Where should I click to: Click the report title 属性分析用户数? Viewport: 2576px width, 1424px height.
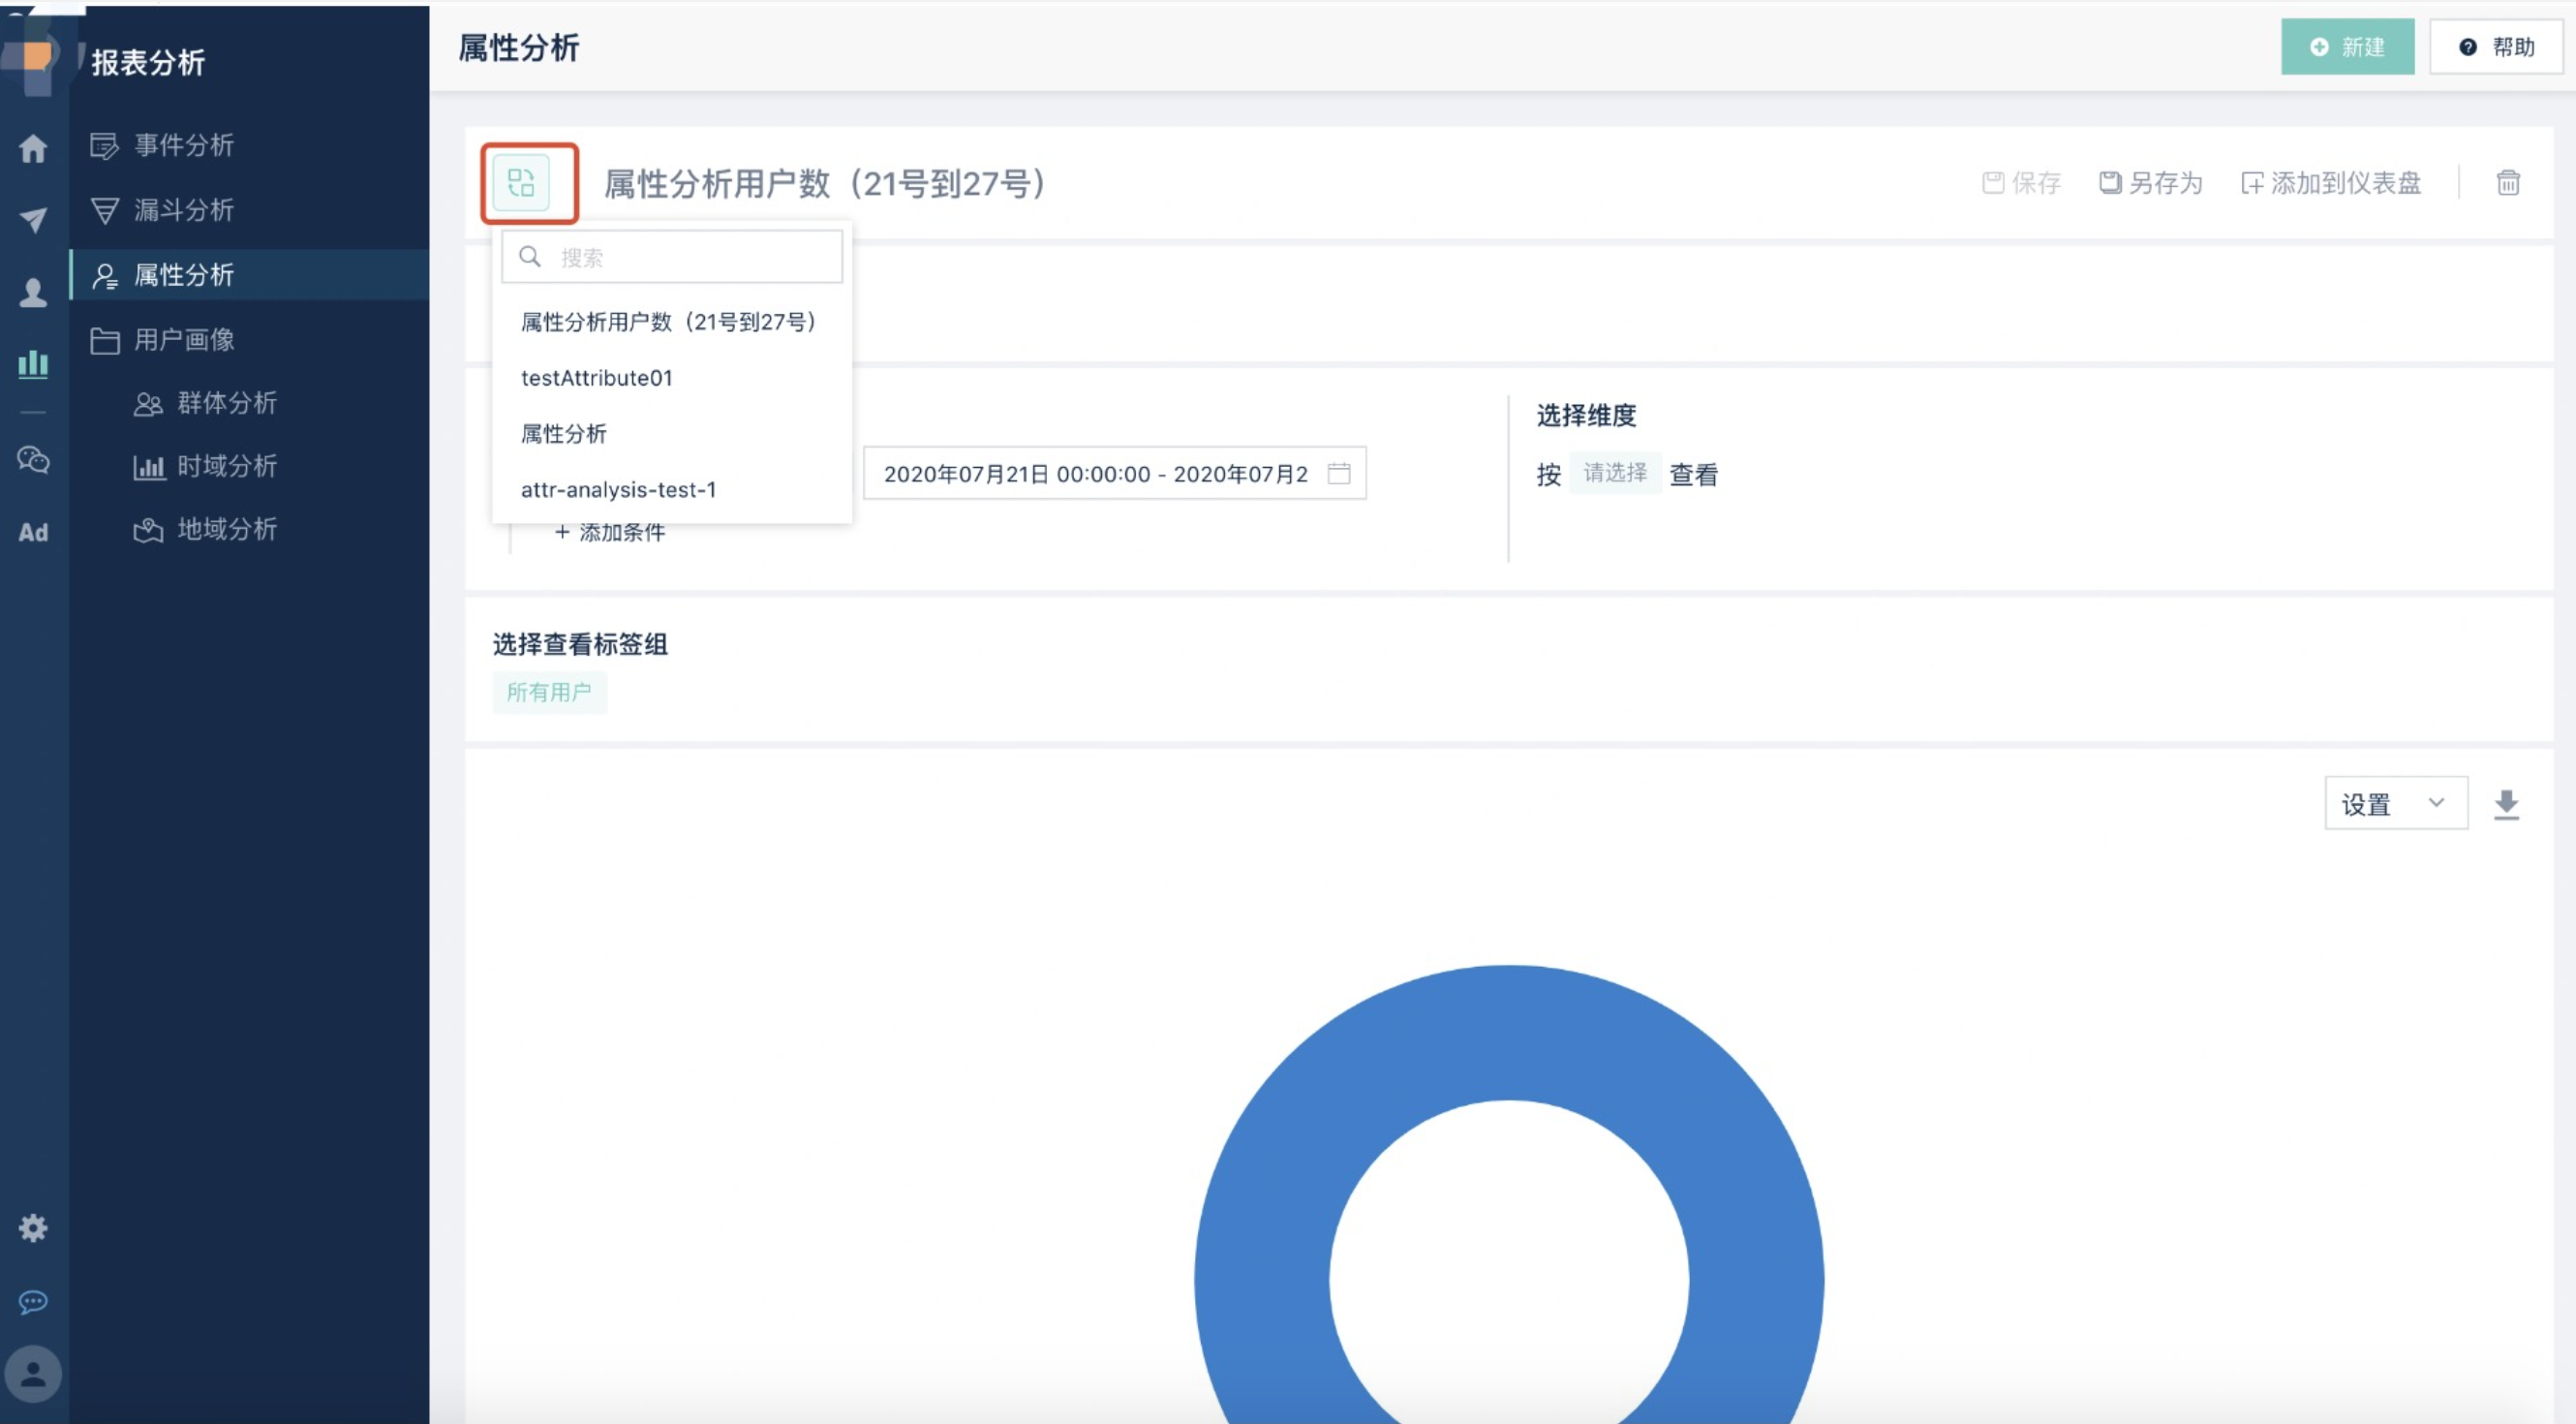[825, 183]
